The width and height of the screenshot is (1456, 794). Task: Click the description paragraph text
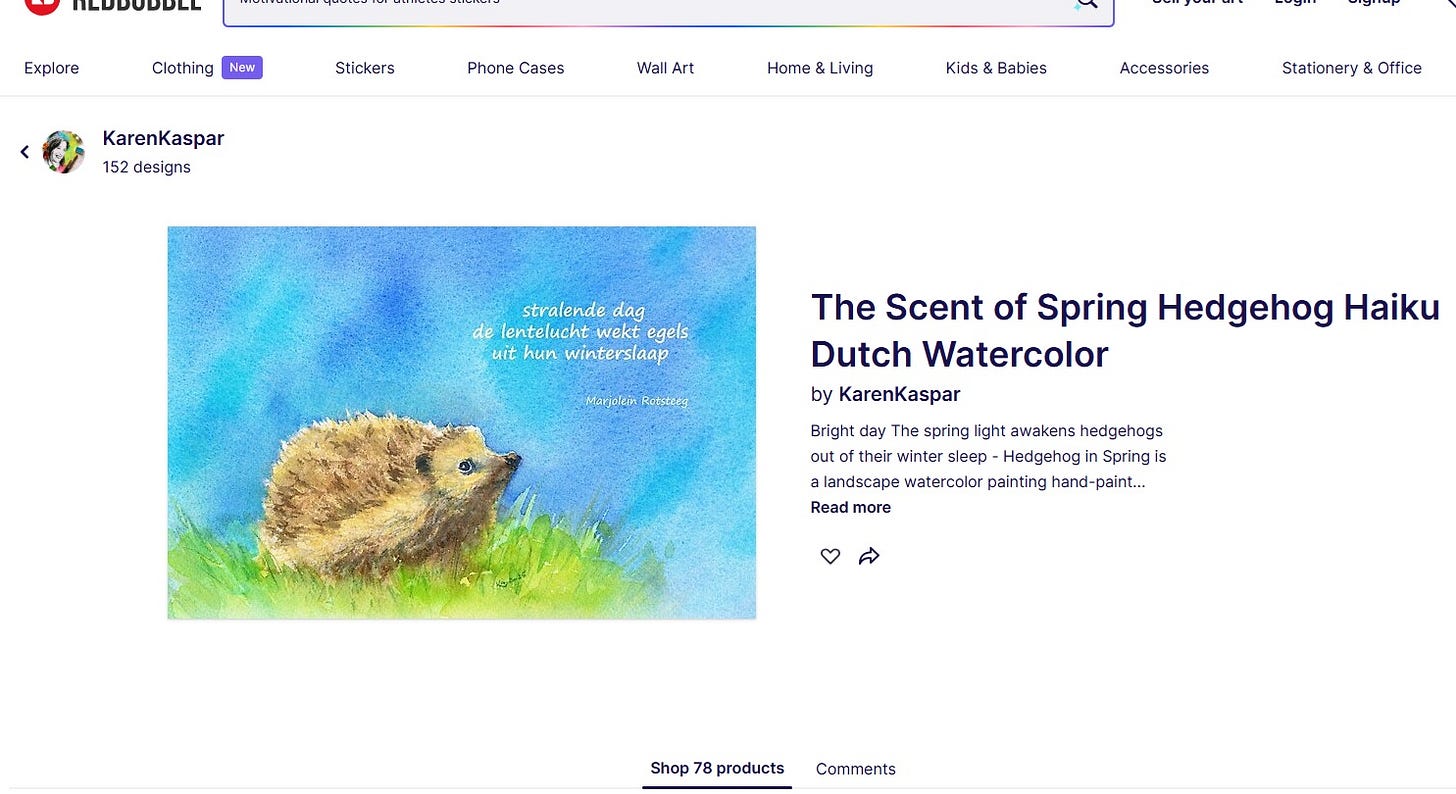[988, 456]
